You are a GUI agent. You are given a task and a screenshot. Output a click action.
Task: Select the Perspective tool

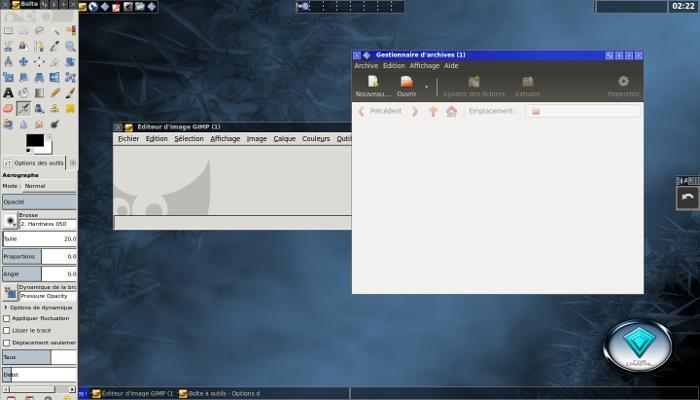39,78
